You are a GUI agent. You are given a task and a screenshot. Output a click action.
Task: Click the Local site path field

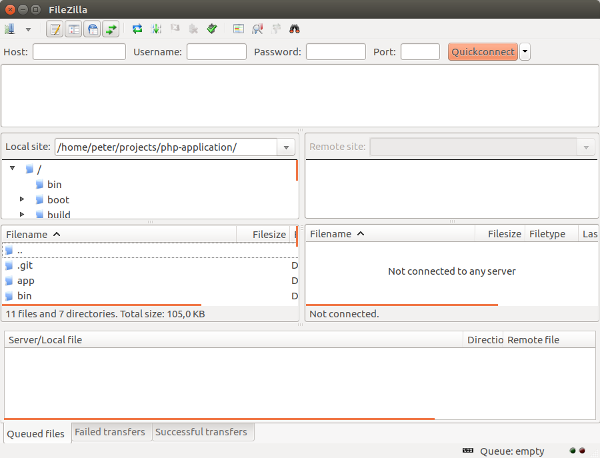166,147
